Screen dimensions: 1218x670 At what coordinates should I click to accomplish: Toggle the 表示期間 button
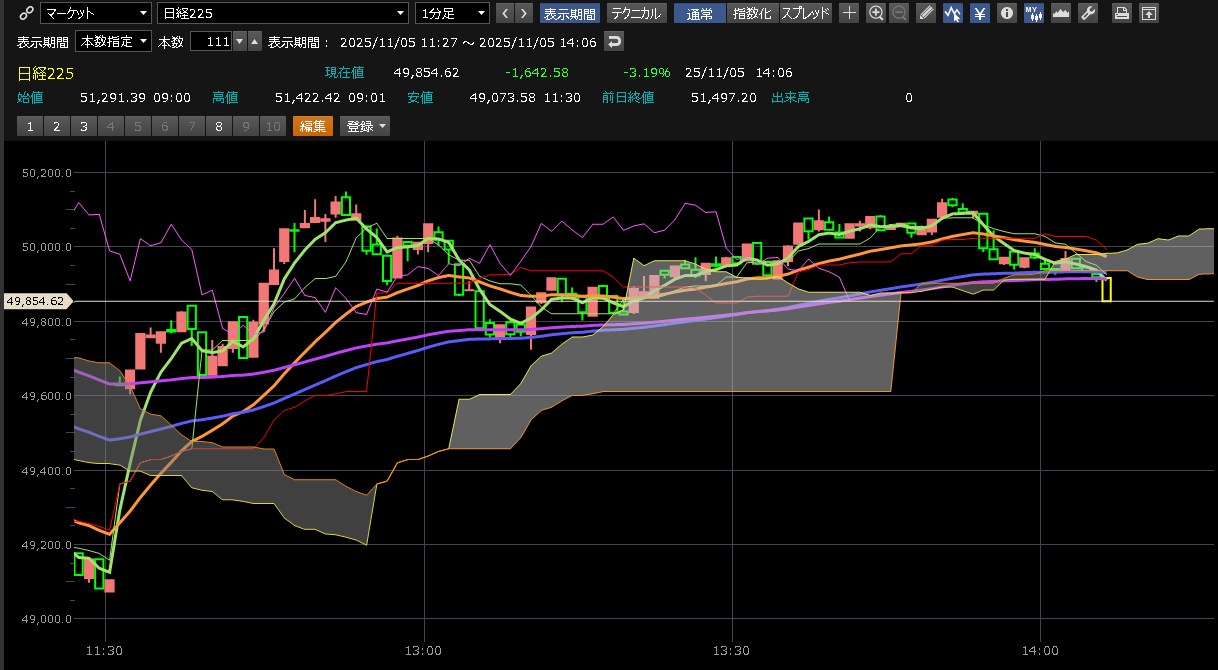coord(569,13)
